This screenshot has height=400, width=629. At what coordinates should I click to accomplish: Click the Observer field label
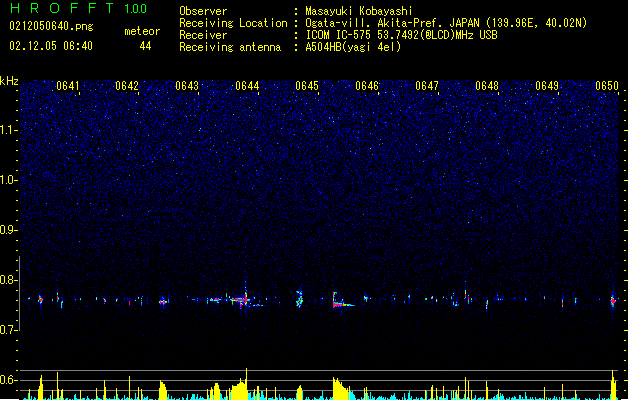click(x=203, y=11)
